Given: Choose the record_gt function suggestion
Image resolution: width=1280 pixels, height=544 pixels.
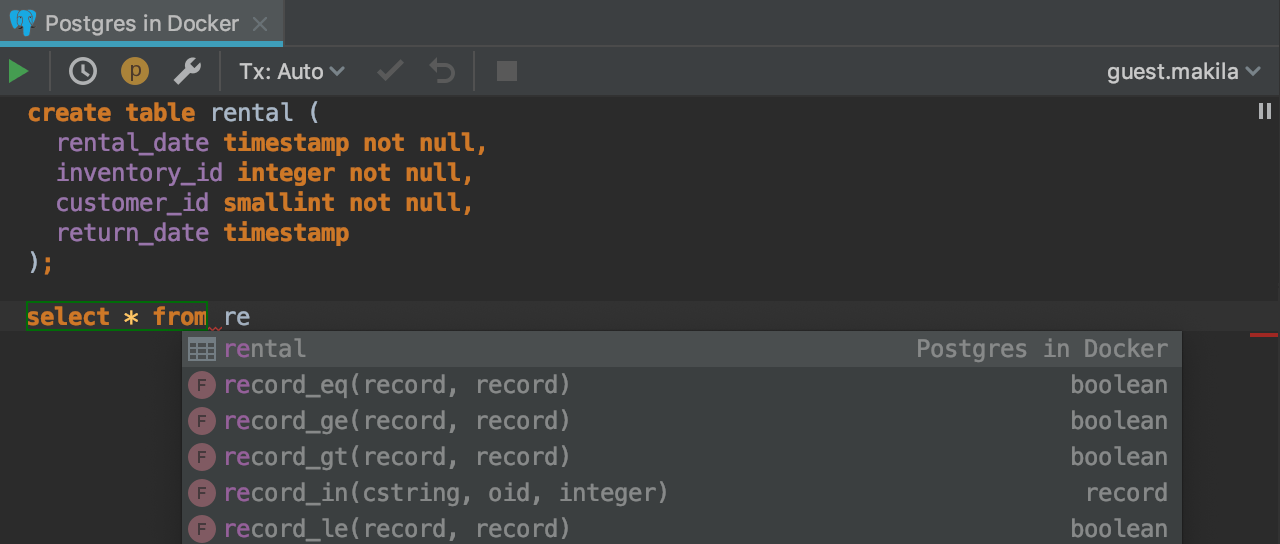Looking at the screenshot, I should click(396, 457).
